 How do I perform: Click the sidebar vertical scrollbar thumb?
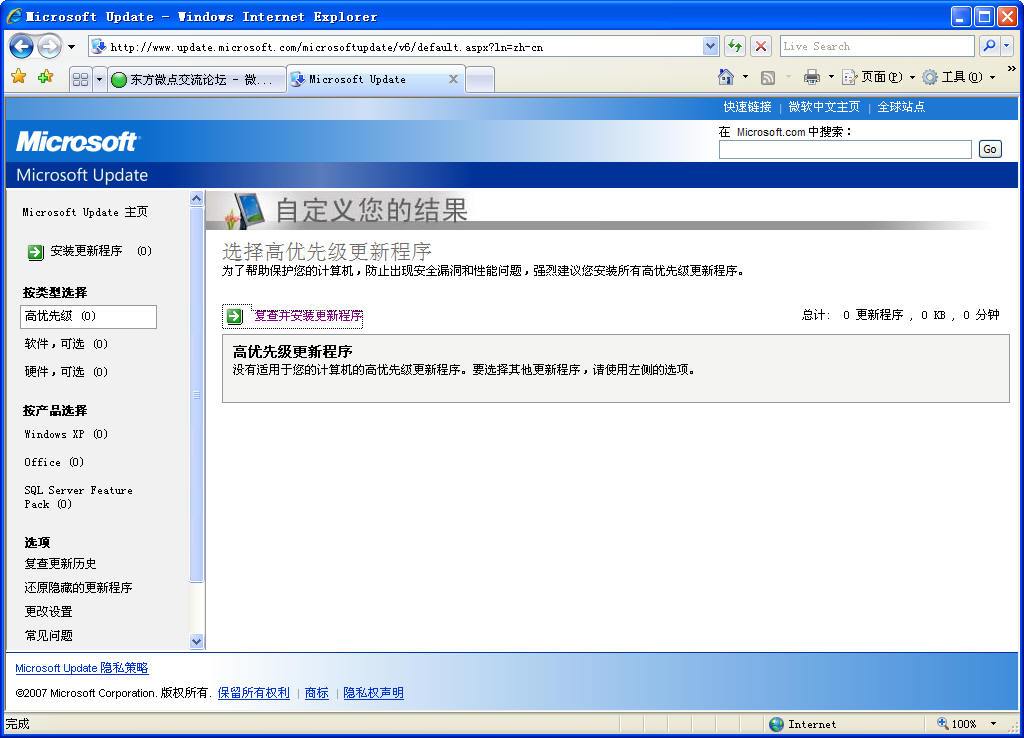click(x=197, y=394)
